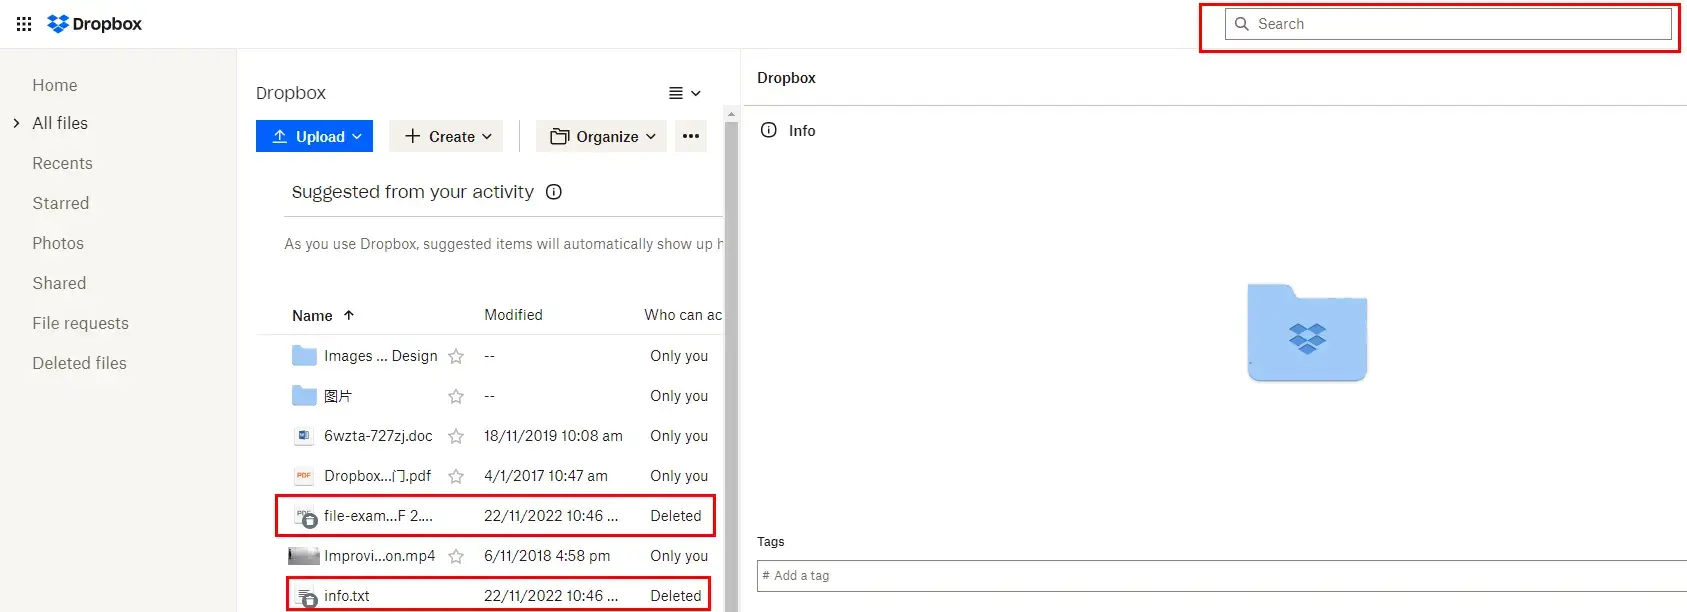Open Starred in sidebar

pyautogui.click(x=61, y=203)
